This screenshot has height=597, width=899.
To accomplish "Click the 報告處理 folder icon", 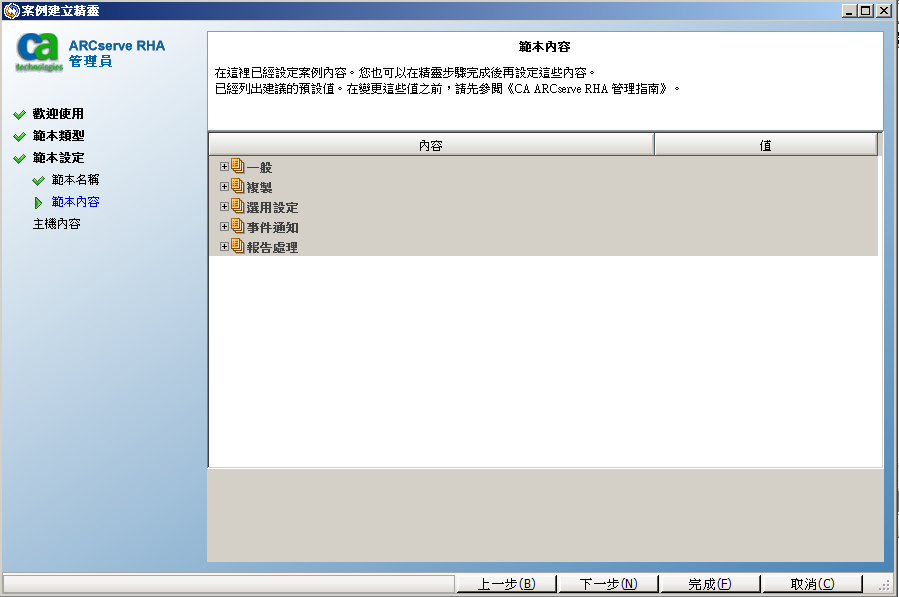I will pos(237,247).
